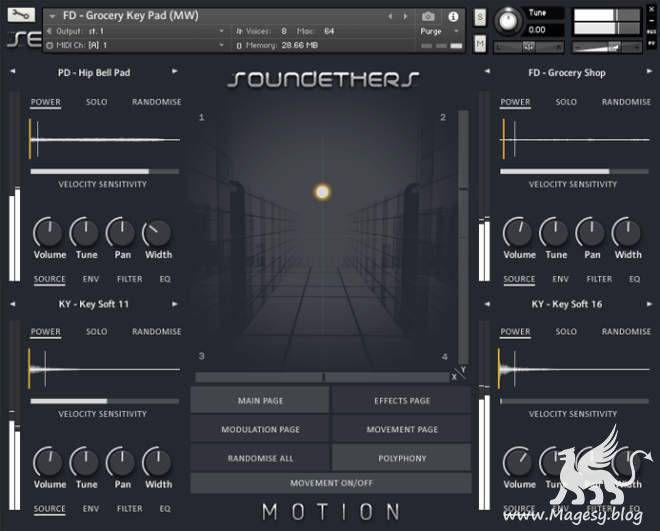This screenshot has width=660, height=531.
Task: Select next sample for KY - Key Soft 16
Action: [649, 304]
